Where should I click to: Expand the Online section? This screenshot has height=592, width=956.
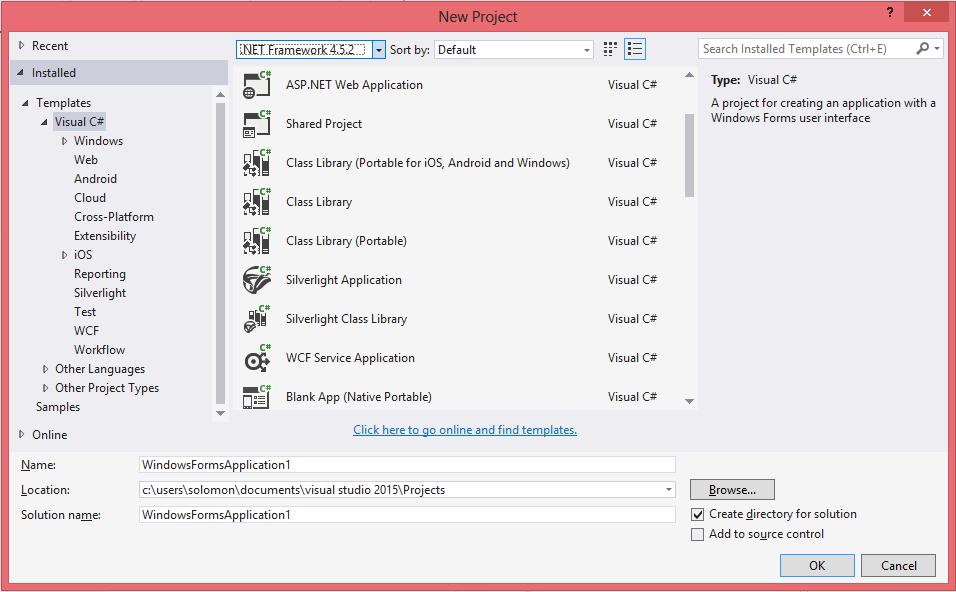pyautogui.click(x=21, y=434)
